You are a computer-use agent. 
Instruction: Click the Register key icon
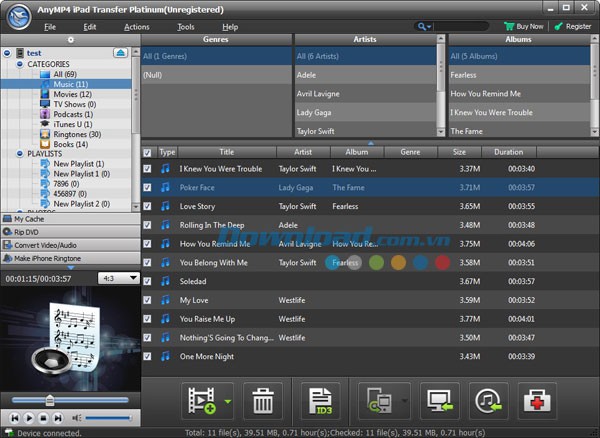coord(558,26)
